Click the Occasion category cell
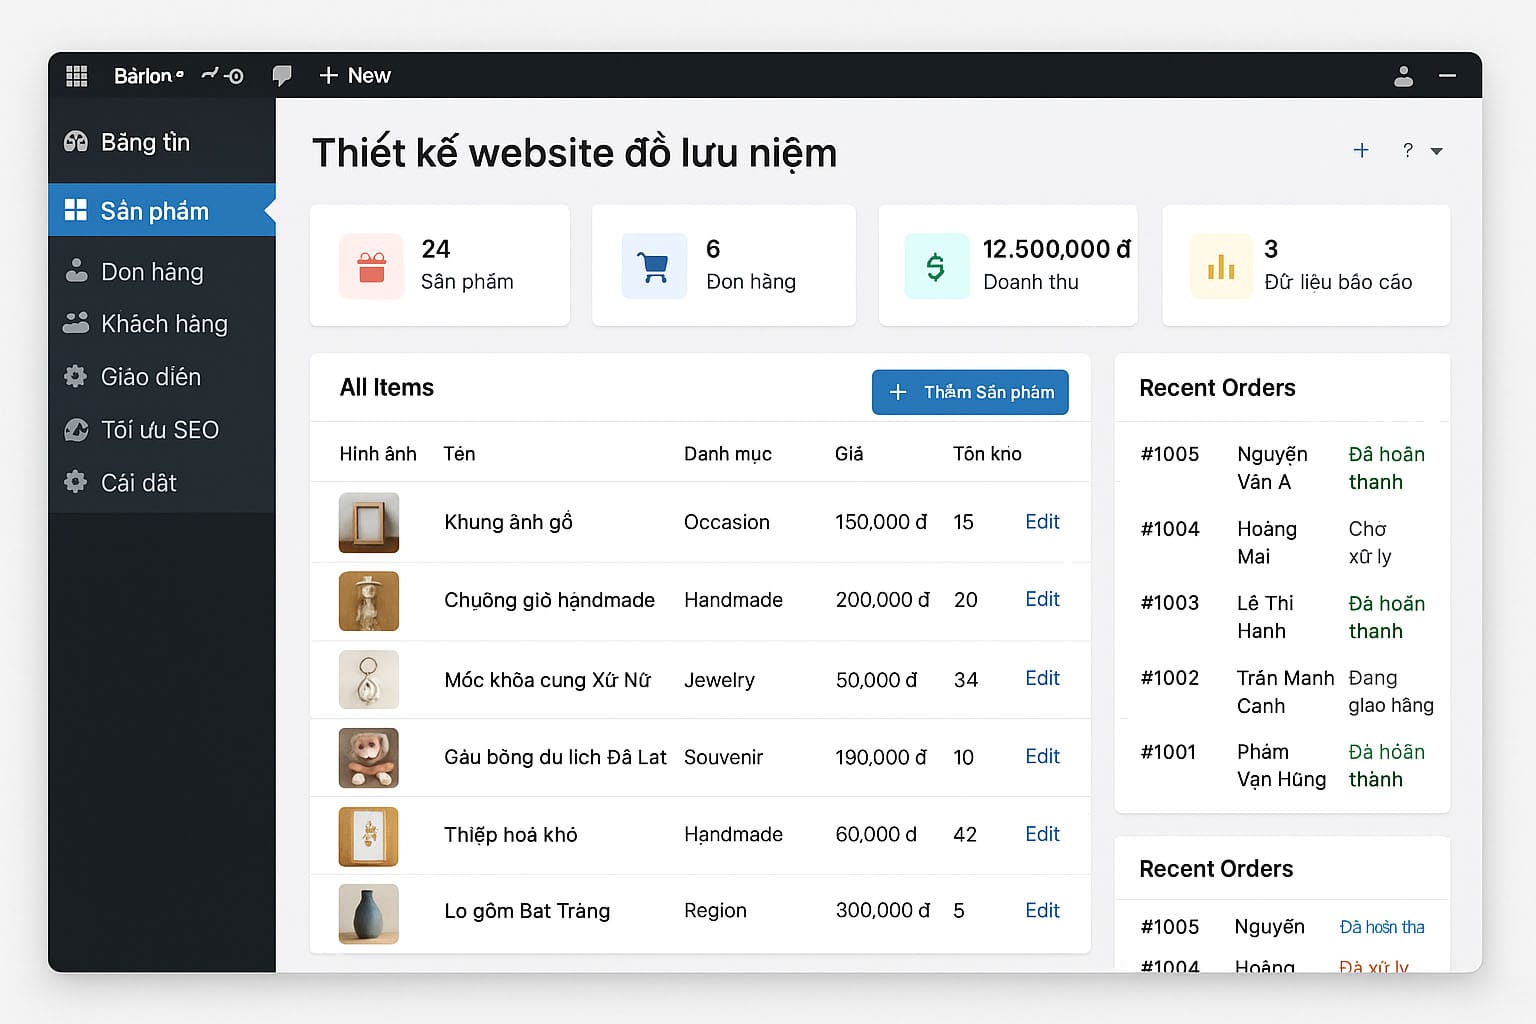The width and height of the screenshot is (1536, 1024). (727, 522)
